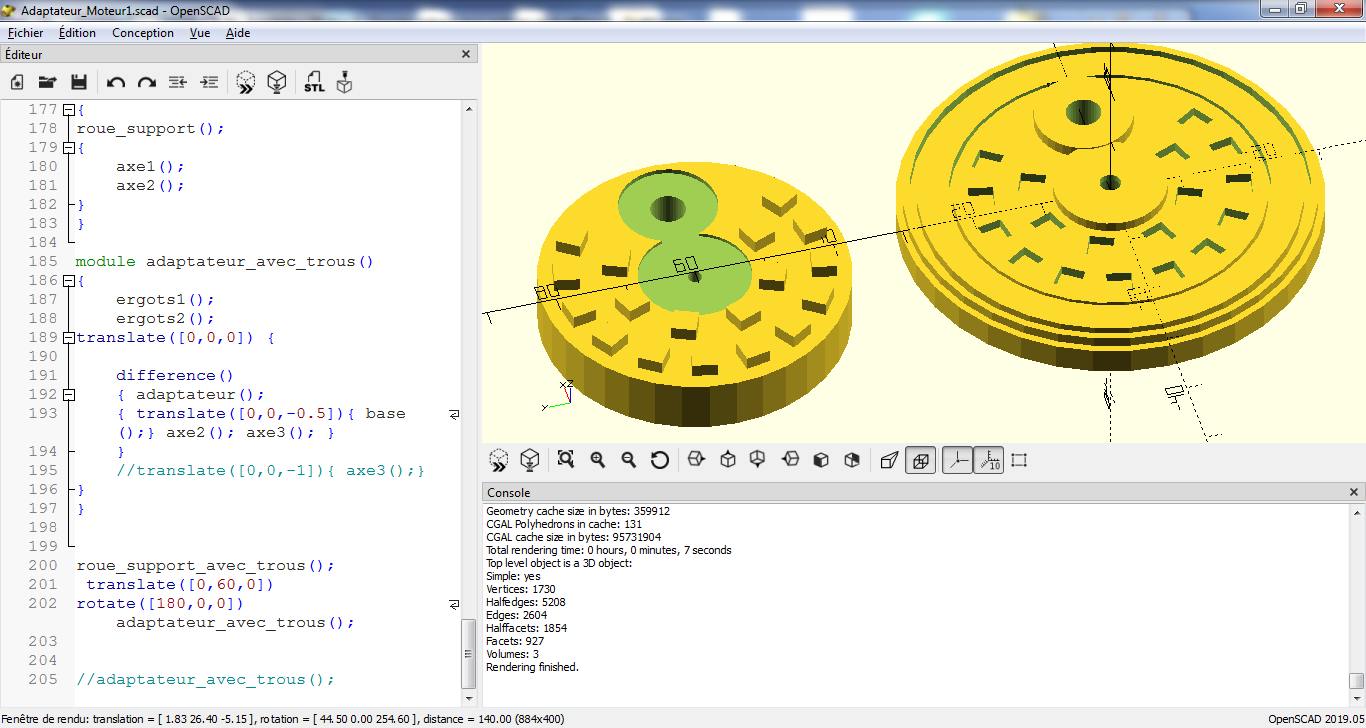1366x728 pixels.
Task: Reset the 3D view rotation
Action: 659,460
